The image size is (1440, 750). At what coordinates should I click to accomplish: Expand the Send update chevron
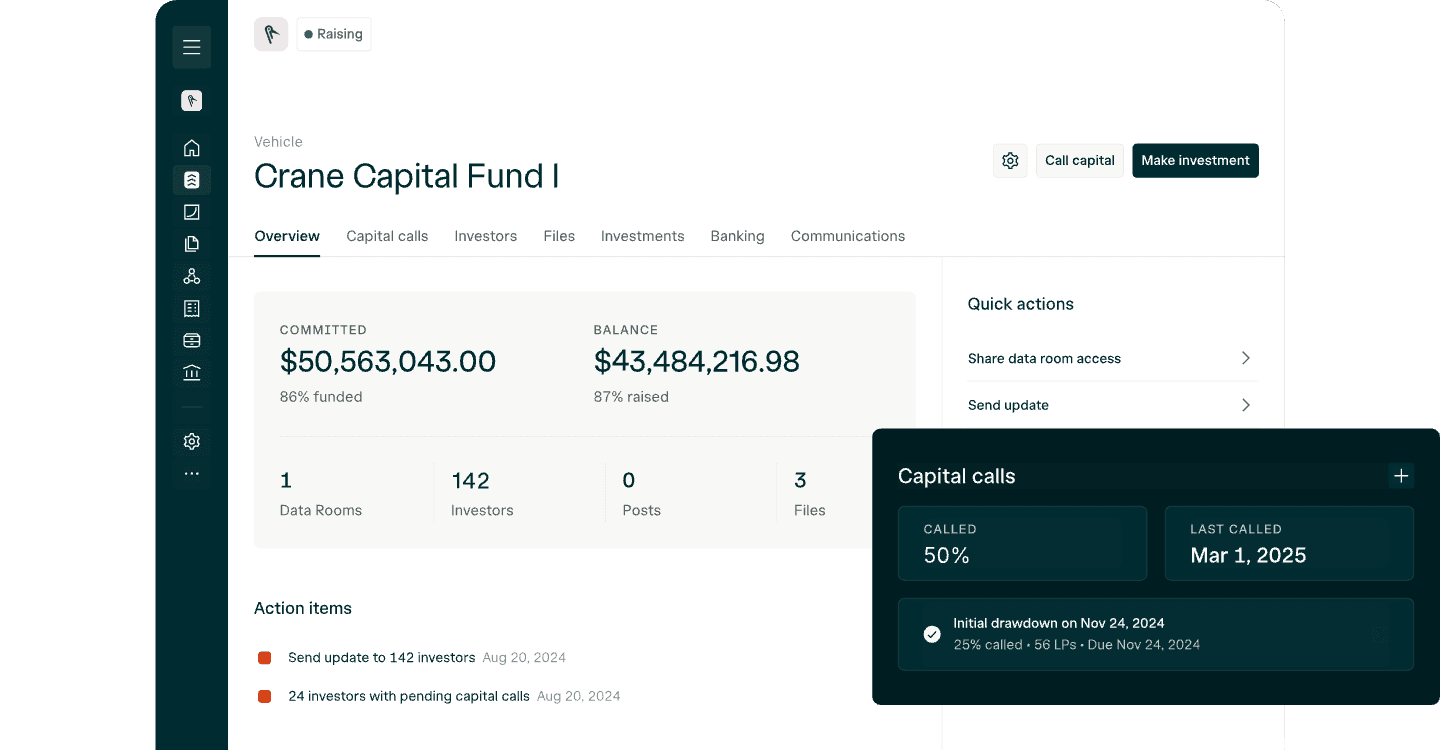[1246, 405]
